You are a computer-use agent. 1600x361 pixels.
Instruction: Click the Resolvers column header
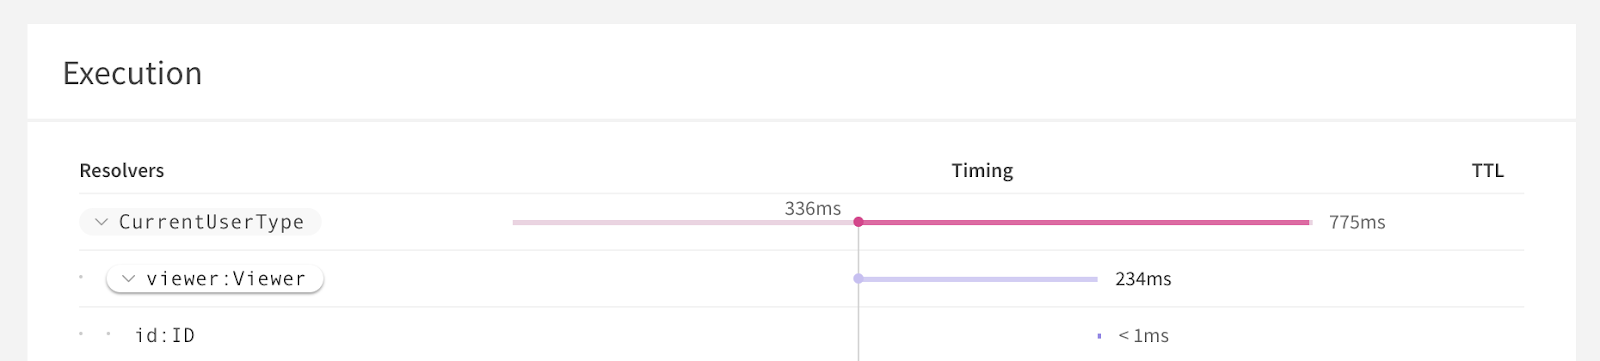[x=122, y=171]
